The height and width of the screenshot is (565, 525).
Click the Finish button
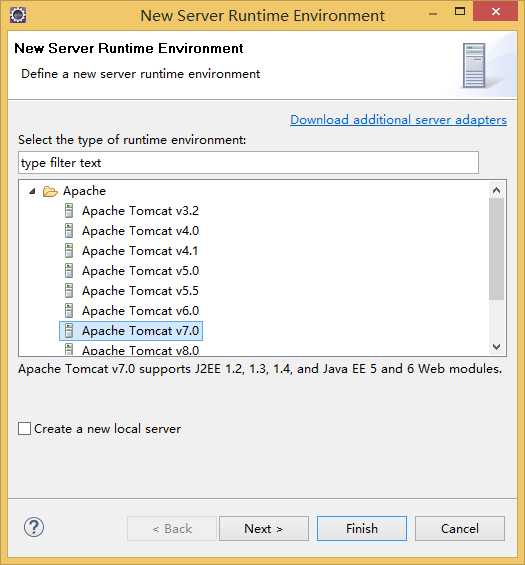coord(362,529)
